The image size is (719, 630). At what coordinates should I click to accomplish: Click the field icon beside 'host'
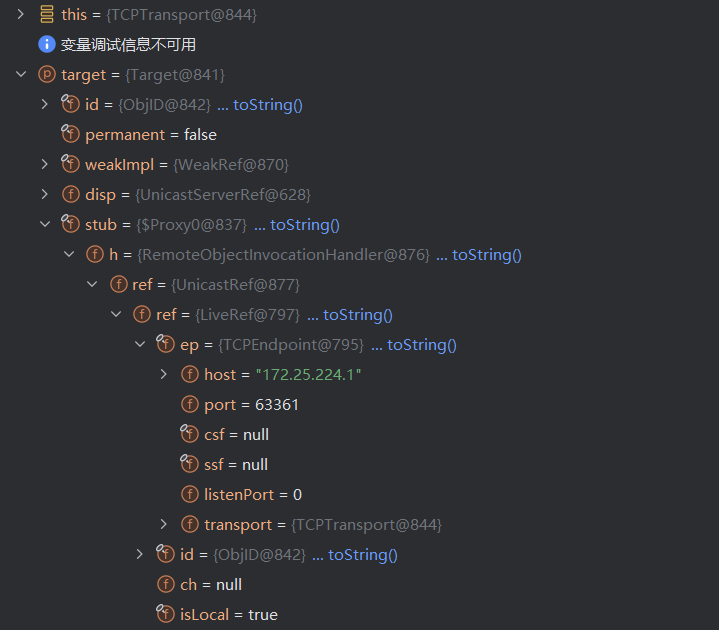pyautogui.click(x=189, y=374)
